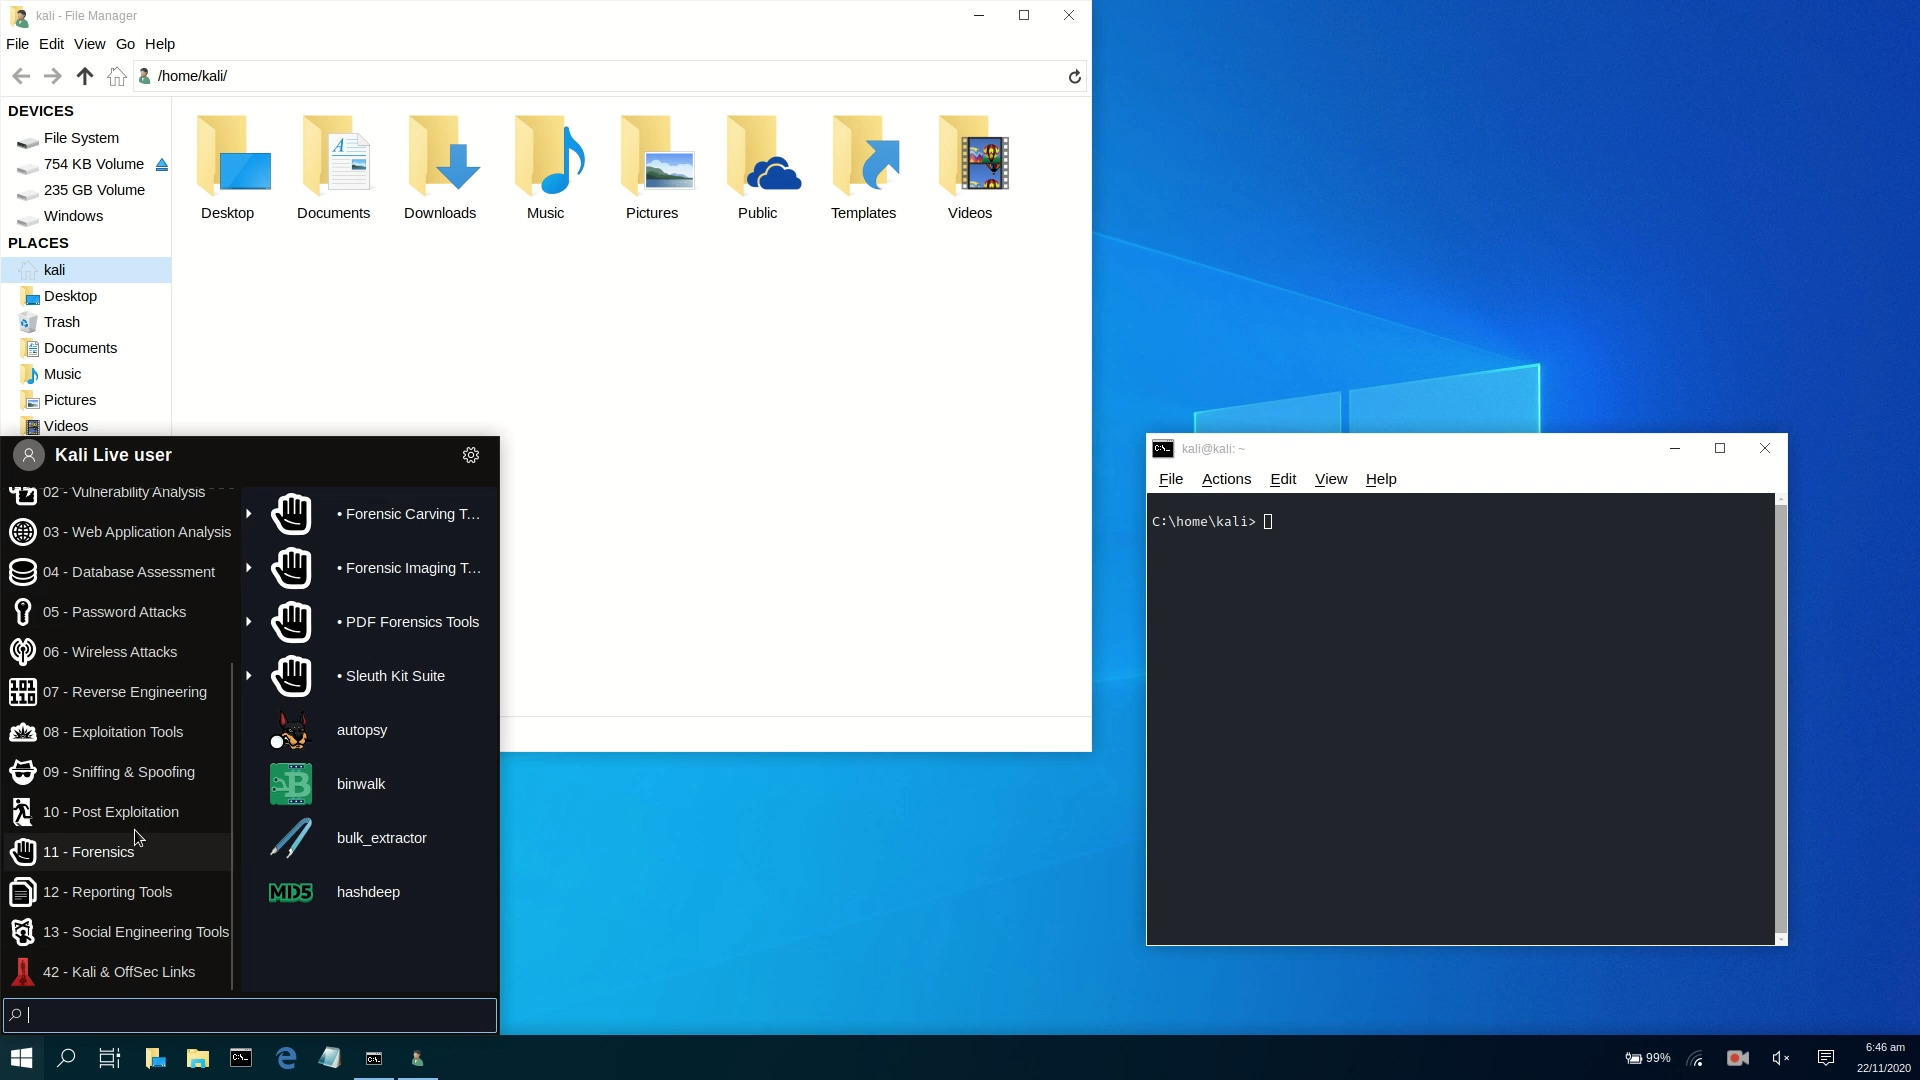The height and width of the screenshot is (1080, 1920).
Task: Select 05 - Password Attacks category
Action: coord(120,612)
